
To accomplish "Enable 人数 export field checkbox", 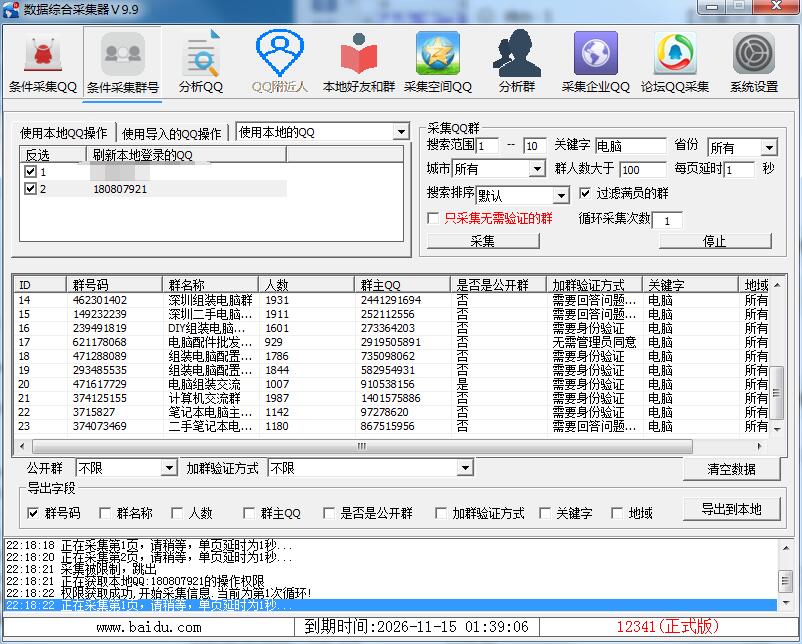I will tap(177, 513).
